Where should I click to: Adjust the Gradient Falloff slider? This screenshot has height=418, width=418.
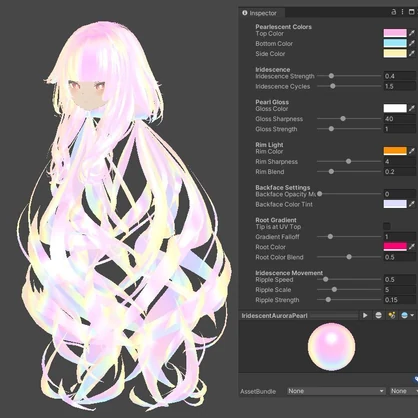click(x=349, y=237)
